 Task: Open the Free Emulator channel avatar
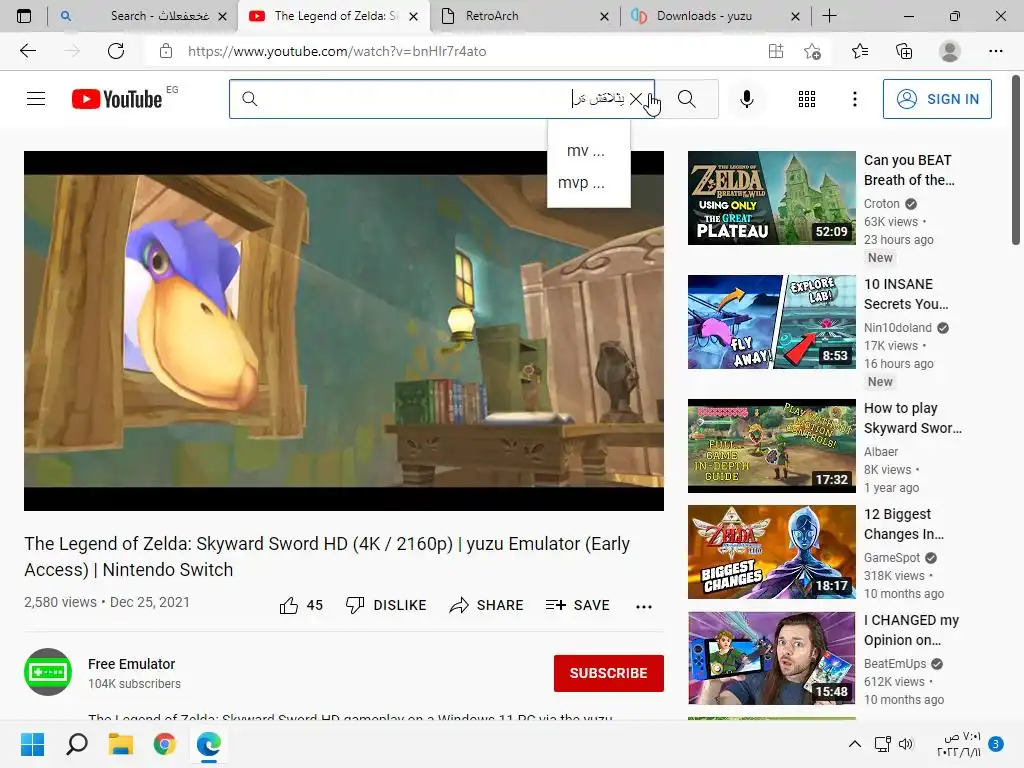pyautogui.click(x=48, y=672)
